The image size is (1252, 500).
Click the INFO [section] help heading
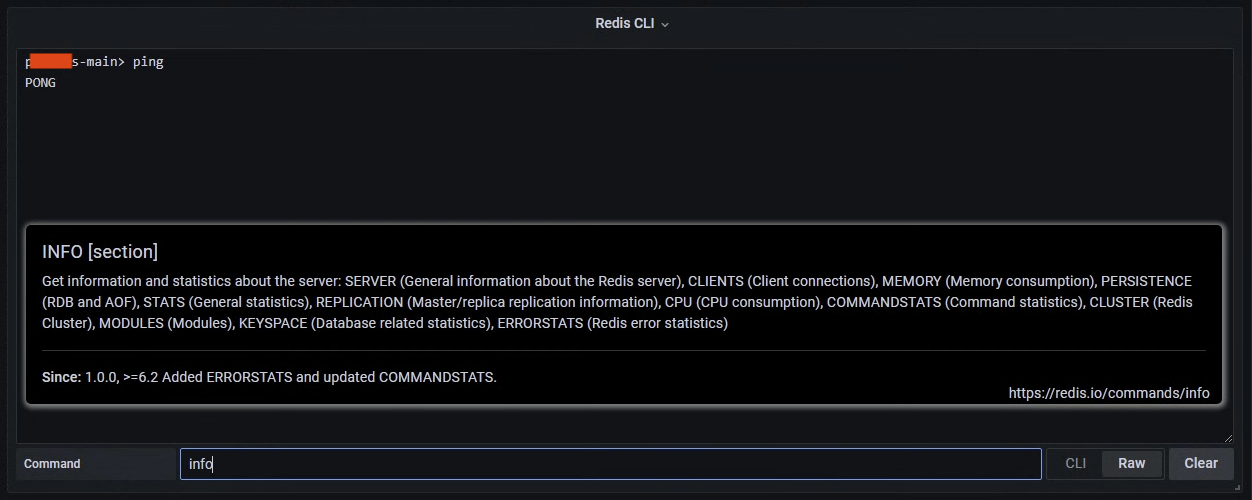click(x=100, y=252)
